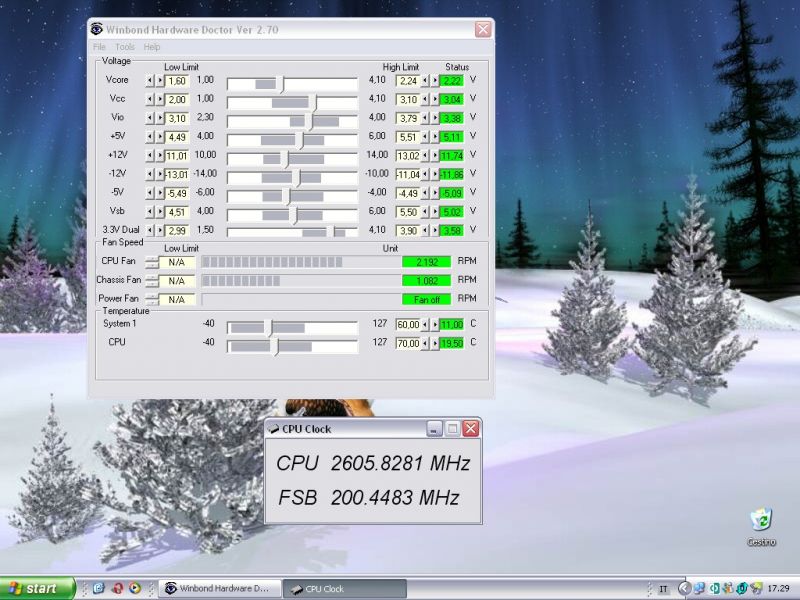The width and height of the screenshot is (800, 600).
Task: Increase the Vcc high limit with the right arrow
Action: [435, 99]
